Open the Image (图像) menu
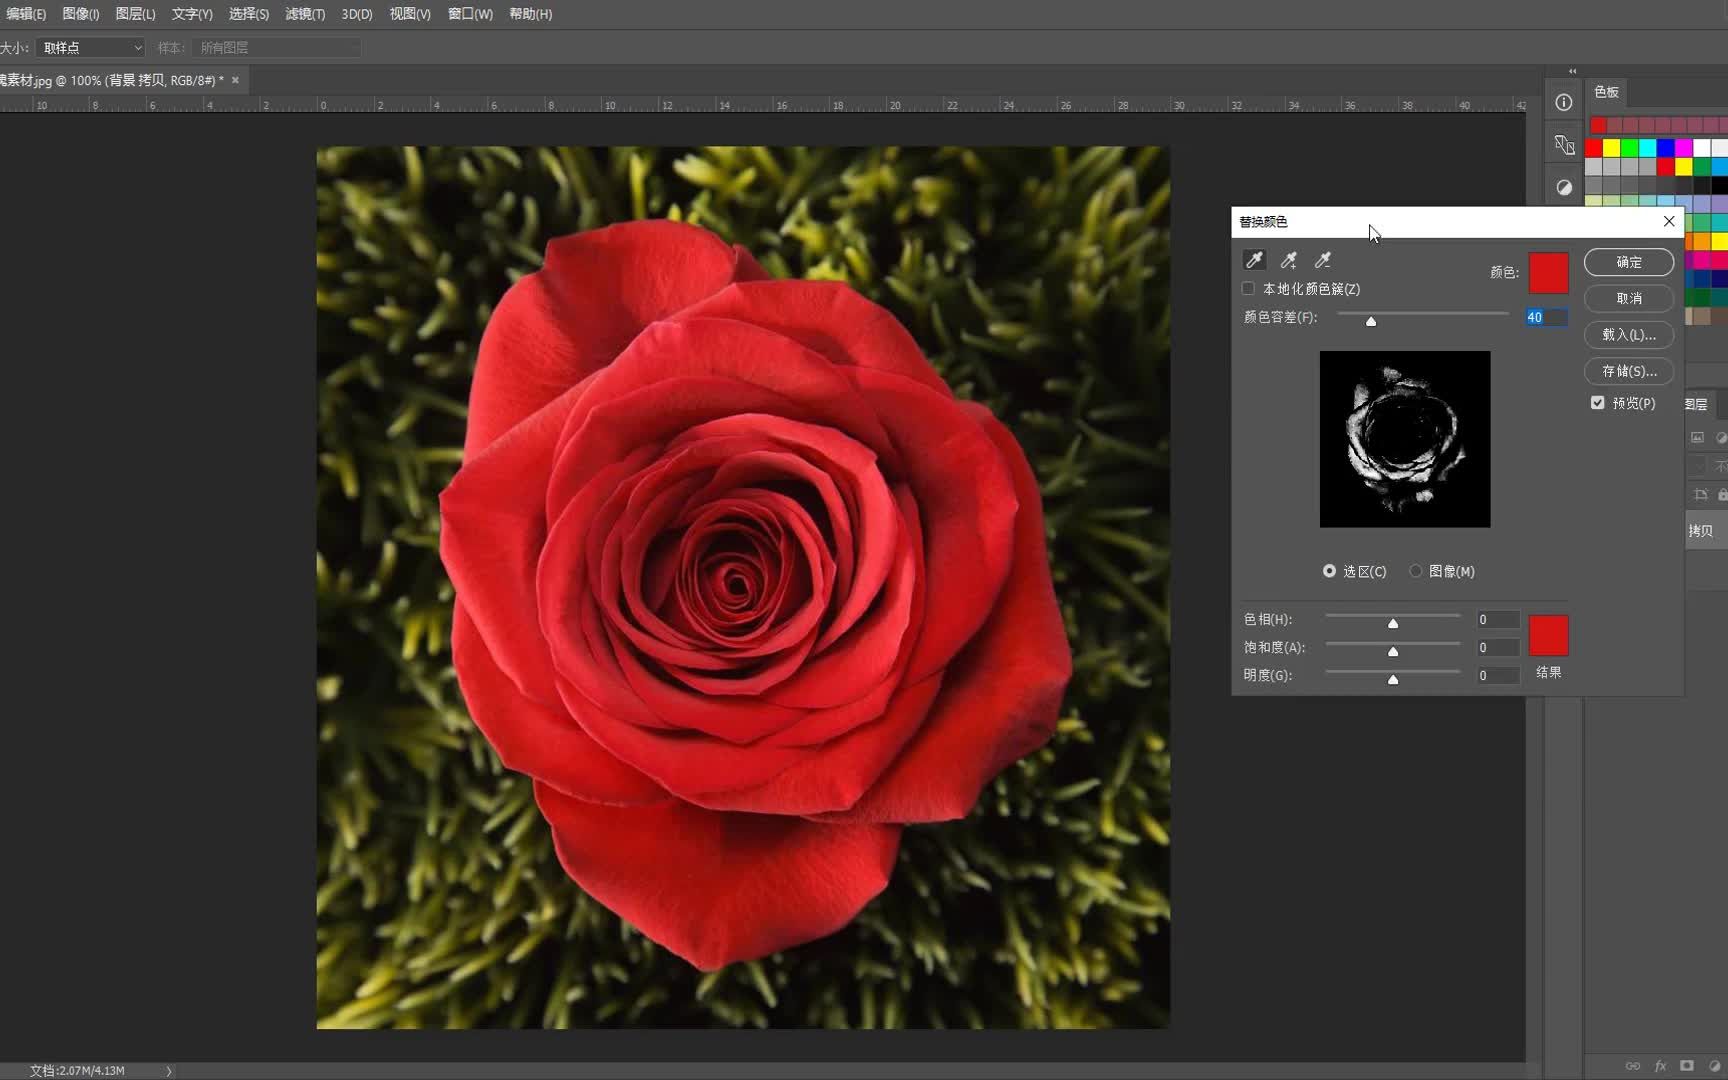The height and width of the screenshot is (1080, 1728). pyautogui.click(x=80, y=14)
